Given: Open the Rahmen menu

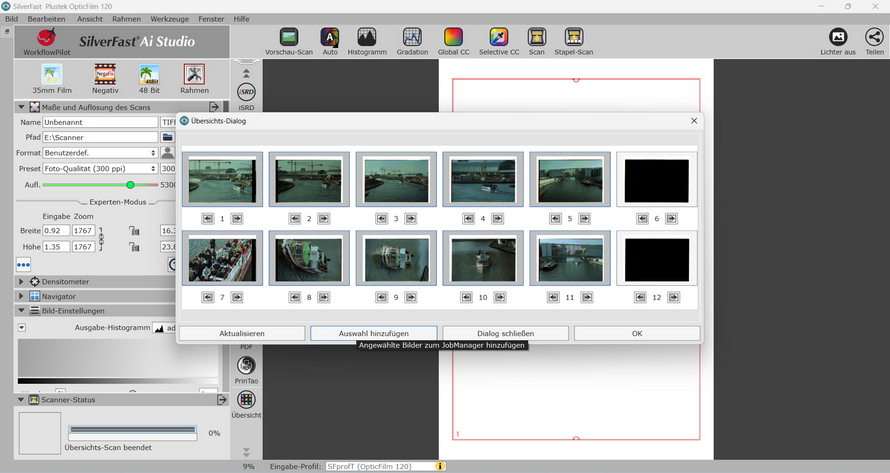Looking at the screenshot, I should point(126,19).
